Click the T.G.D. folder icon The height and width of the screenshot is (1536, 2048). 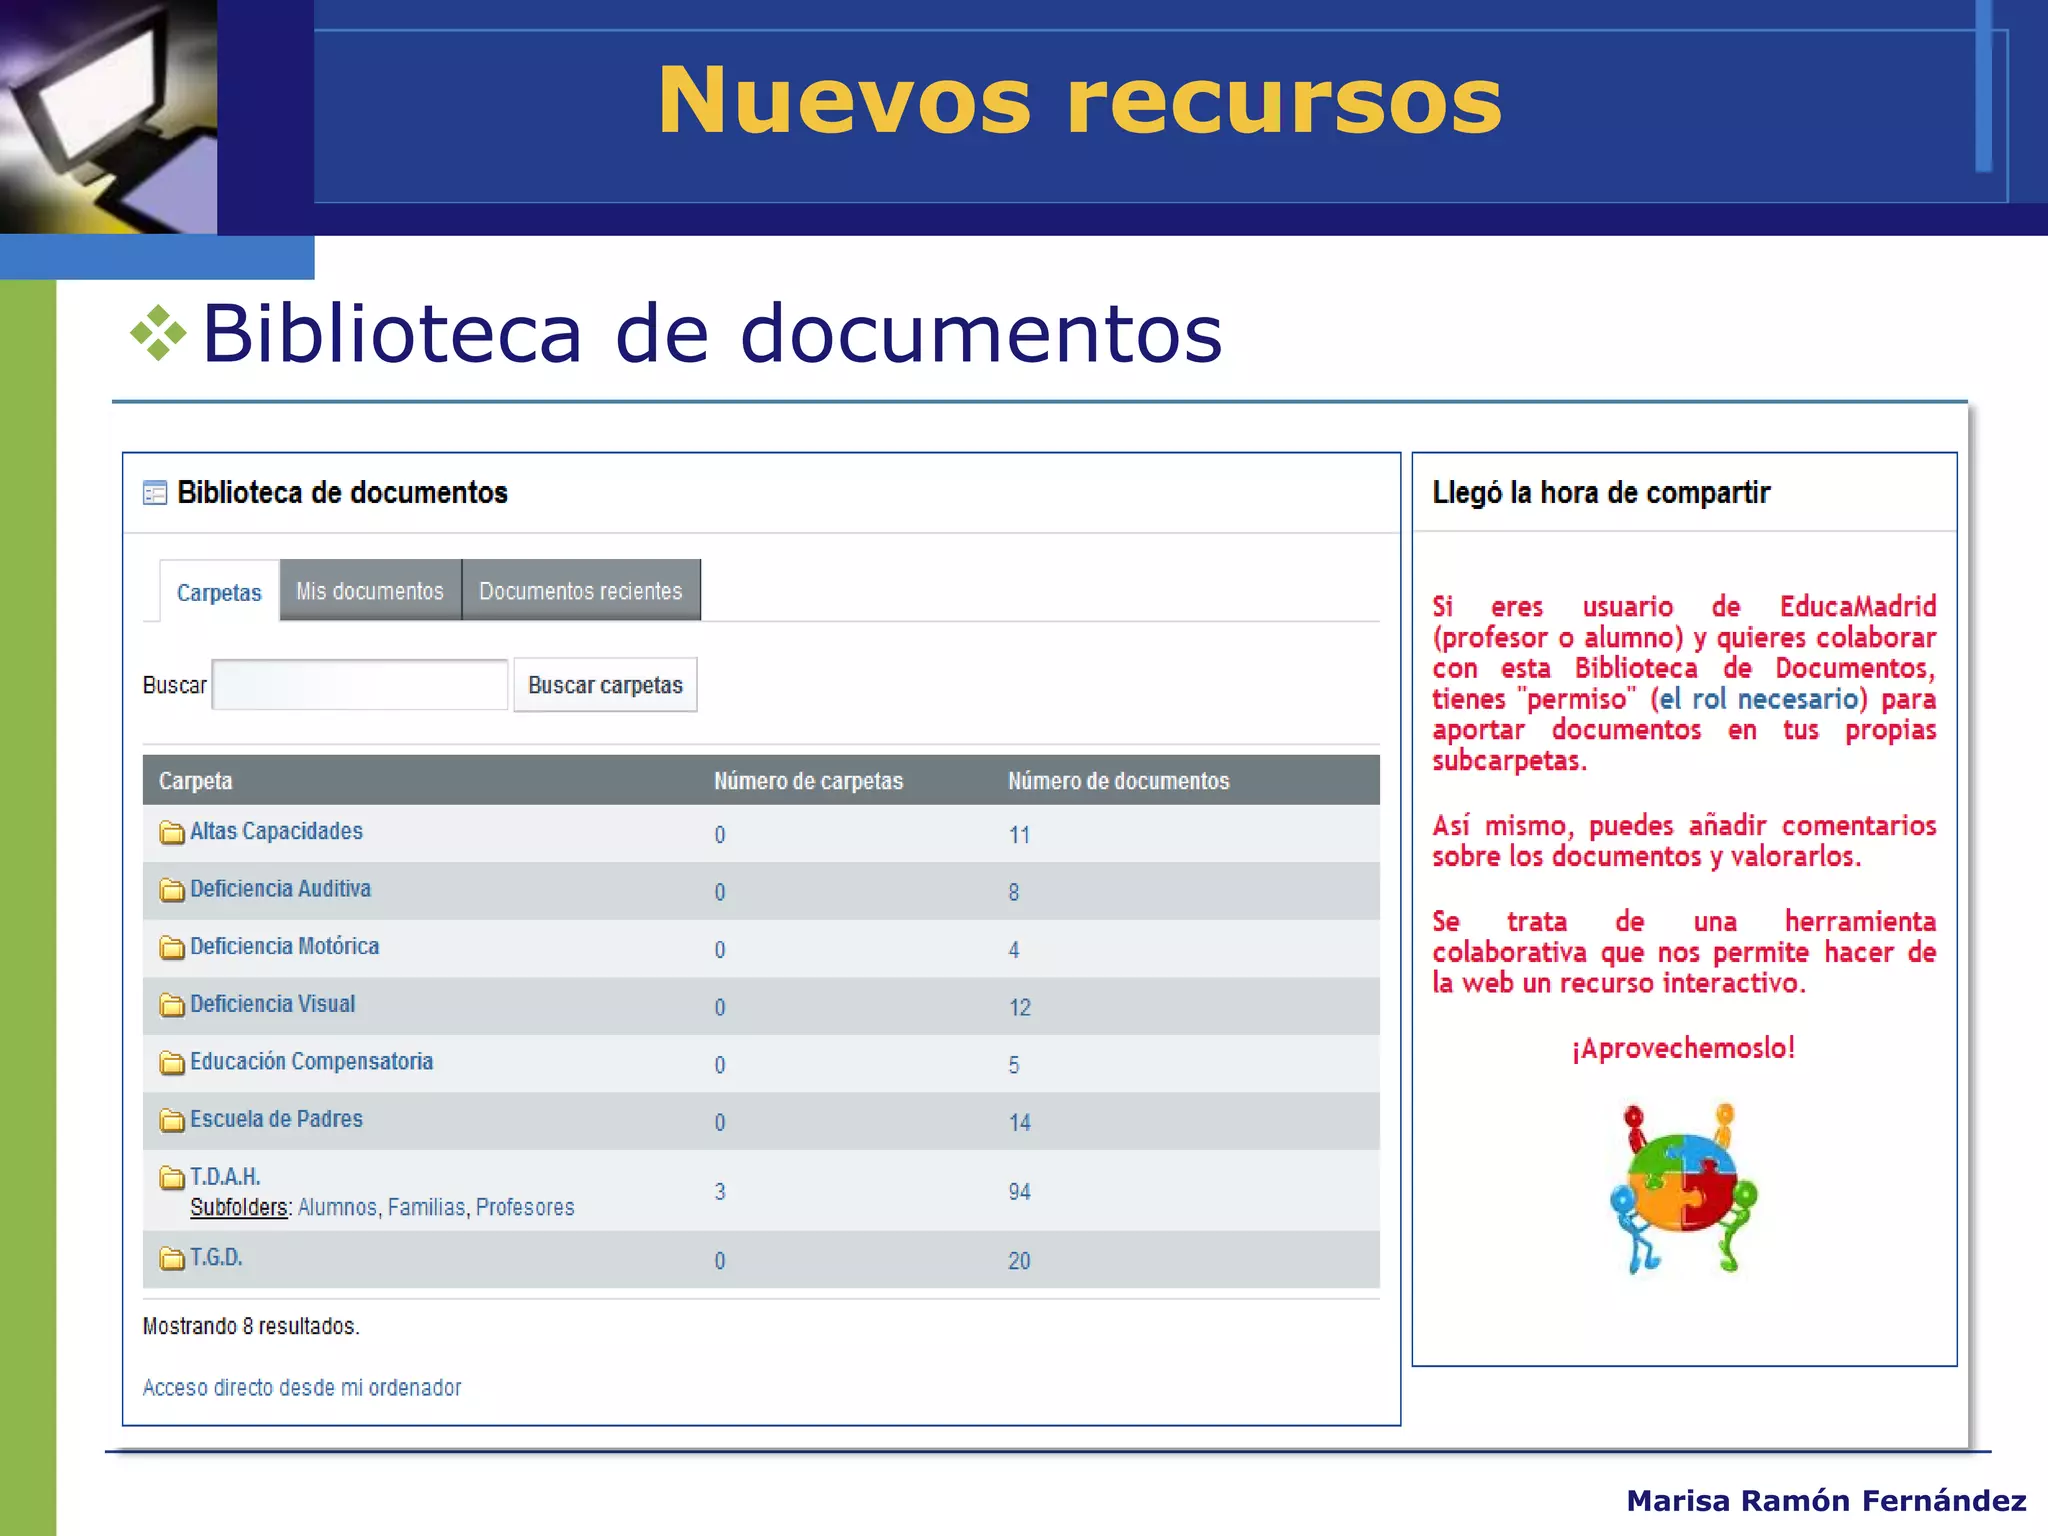[x=172, y=1258]
